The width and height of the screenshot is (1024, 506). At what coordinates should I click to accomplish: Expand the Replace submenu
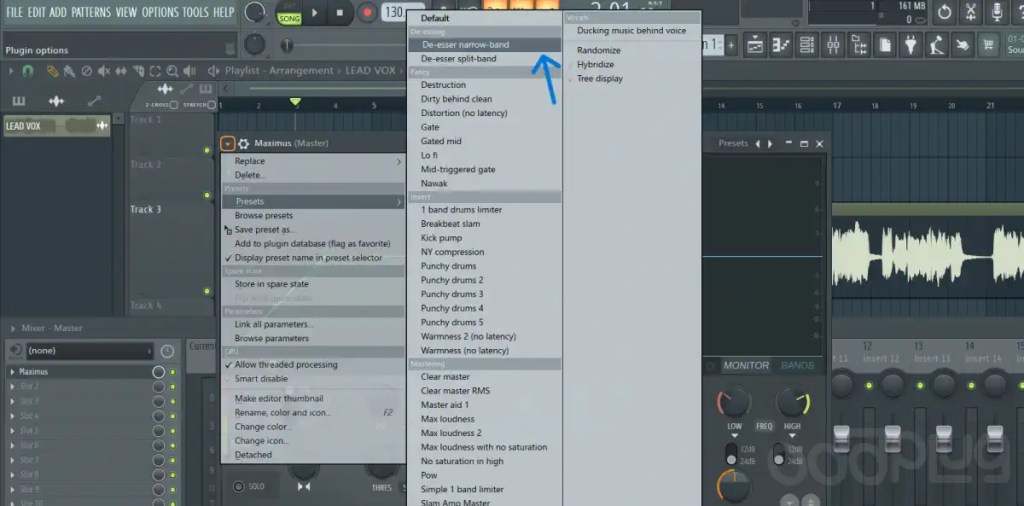coord(313,161)
